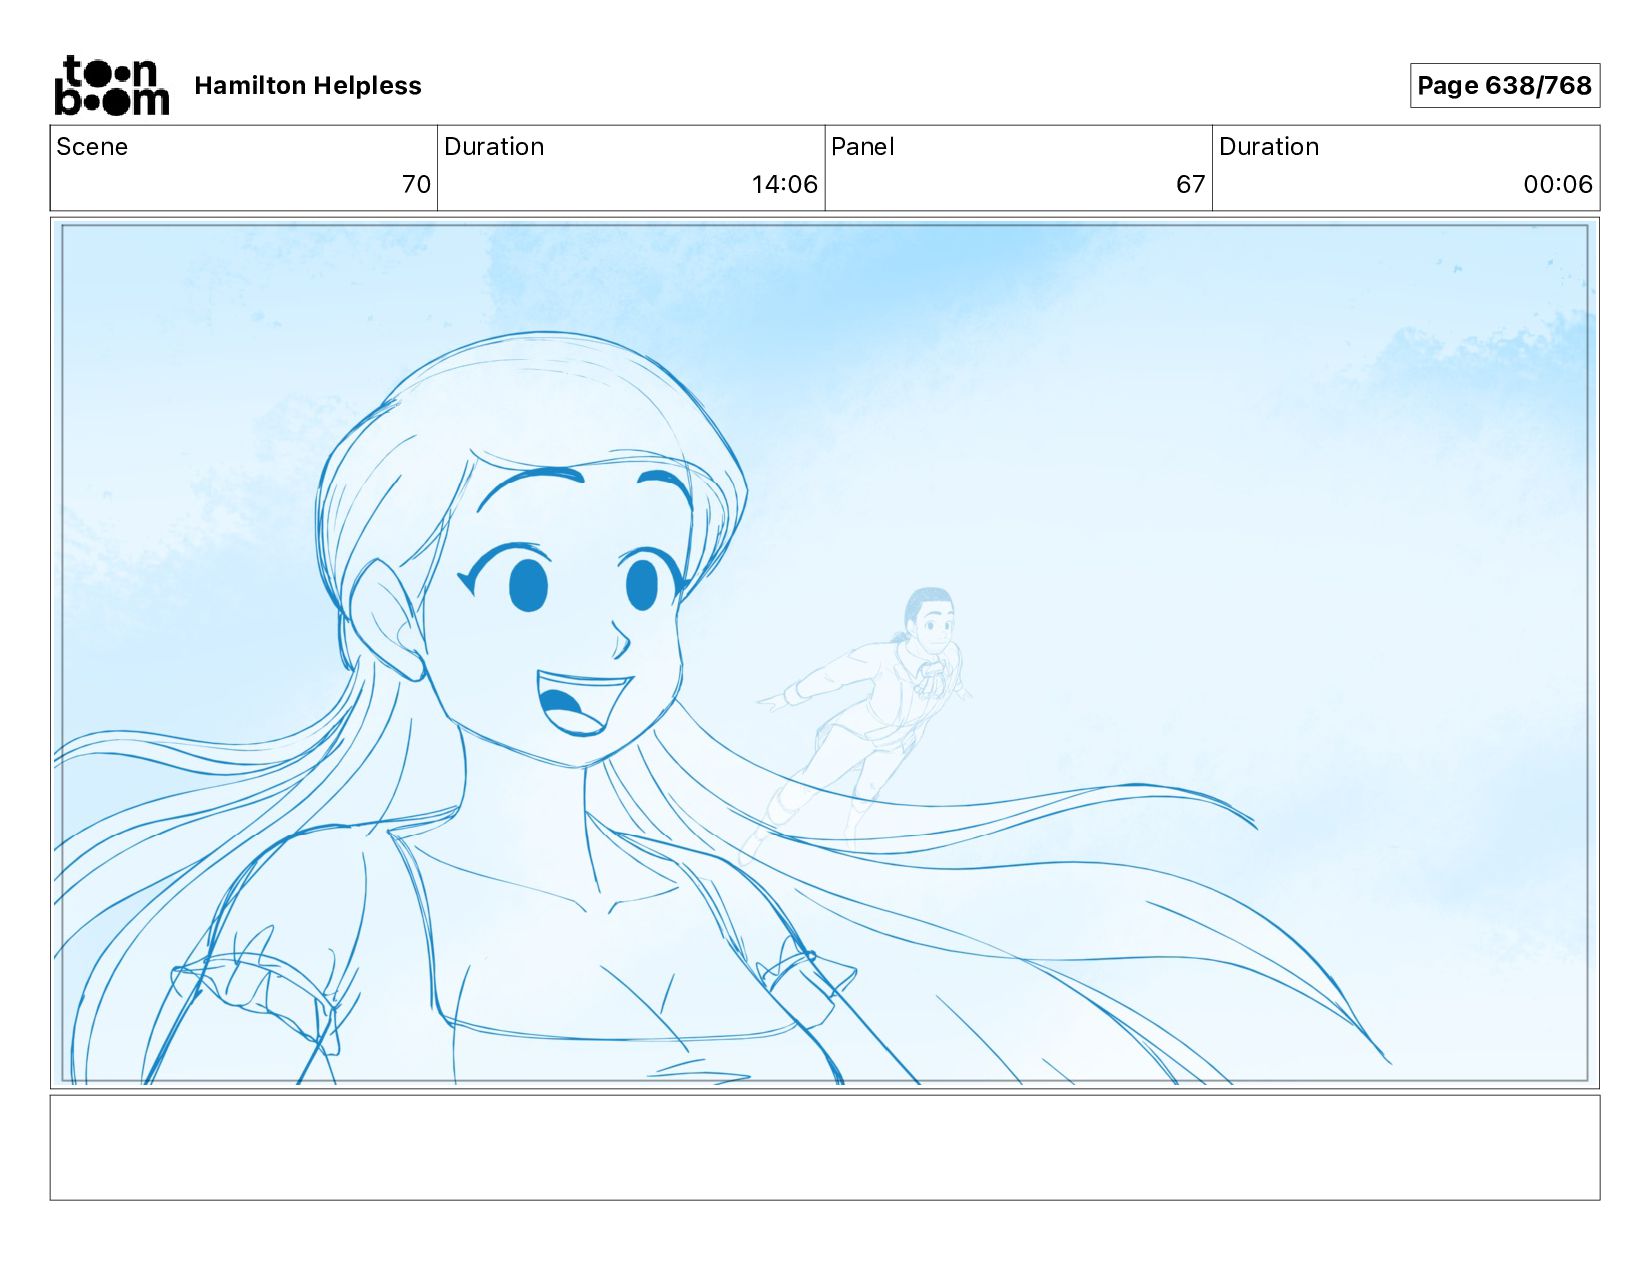Click the Toon Boom logo

111,85
